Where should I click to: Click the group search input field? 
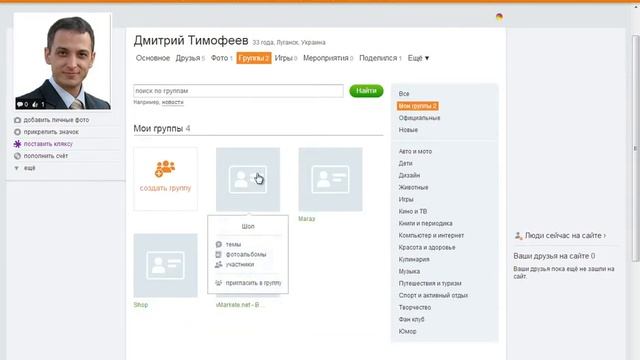[238, 91]
